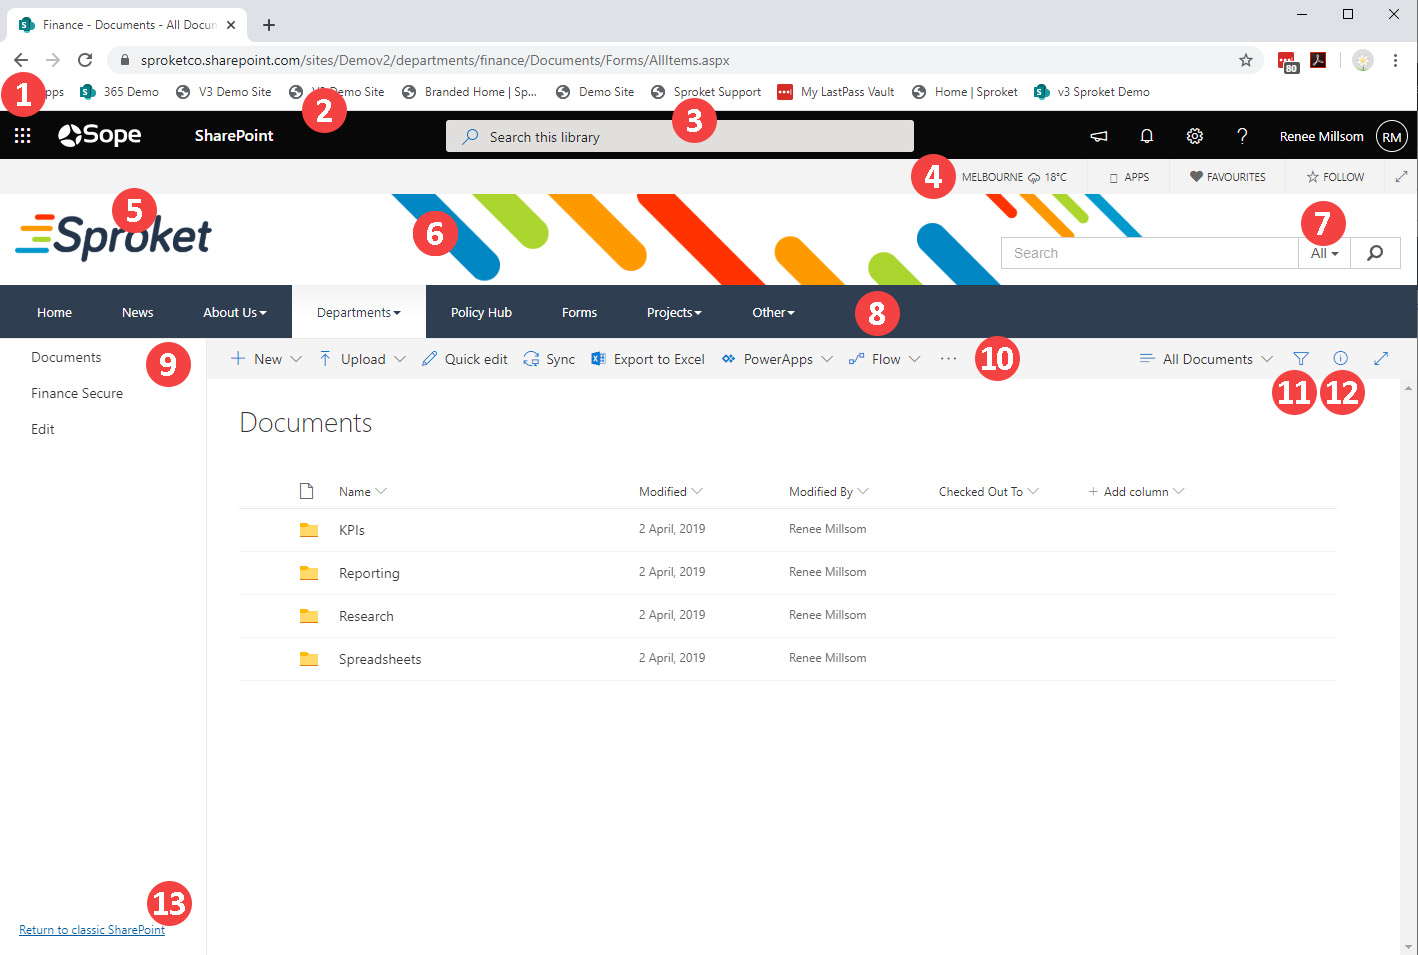Expand the All Documents view dropdown
The height and width of the screenshot is (955, 1418).
coord(1207,359)
